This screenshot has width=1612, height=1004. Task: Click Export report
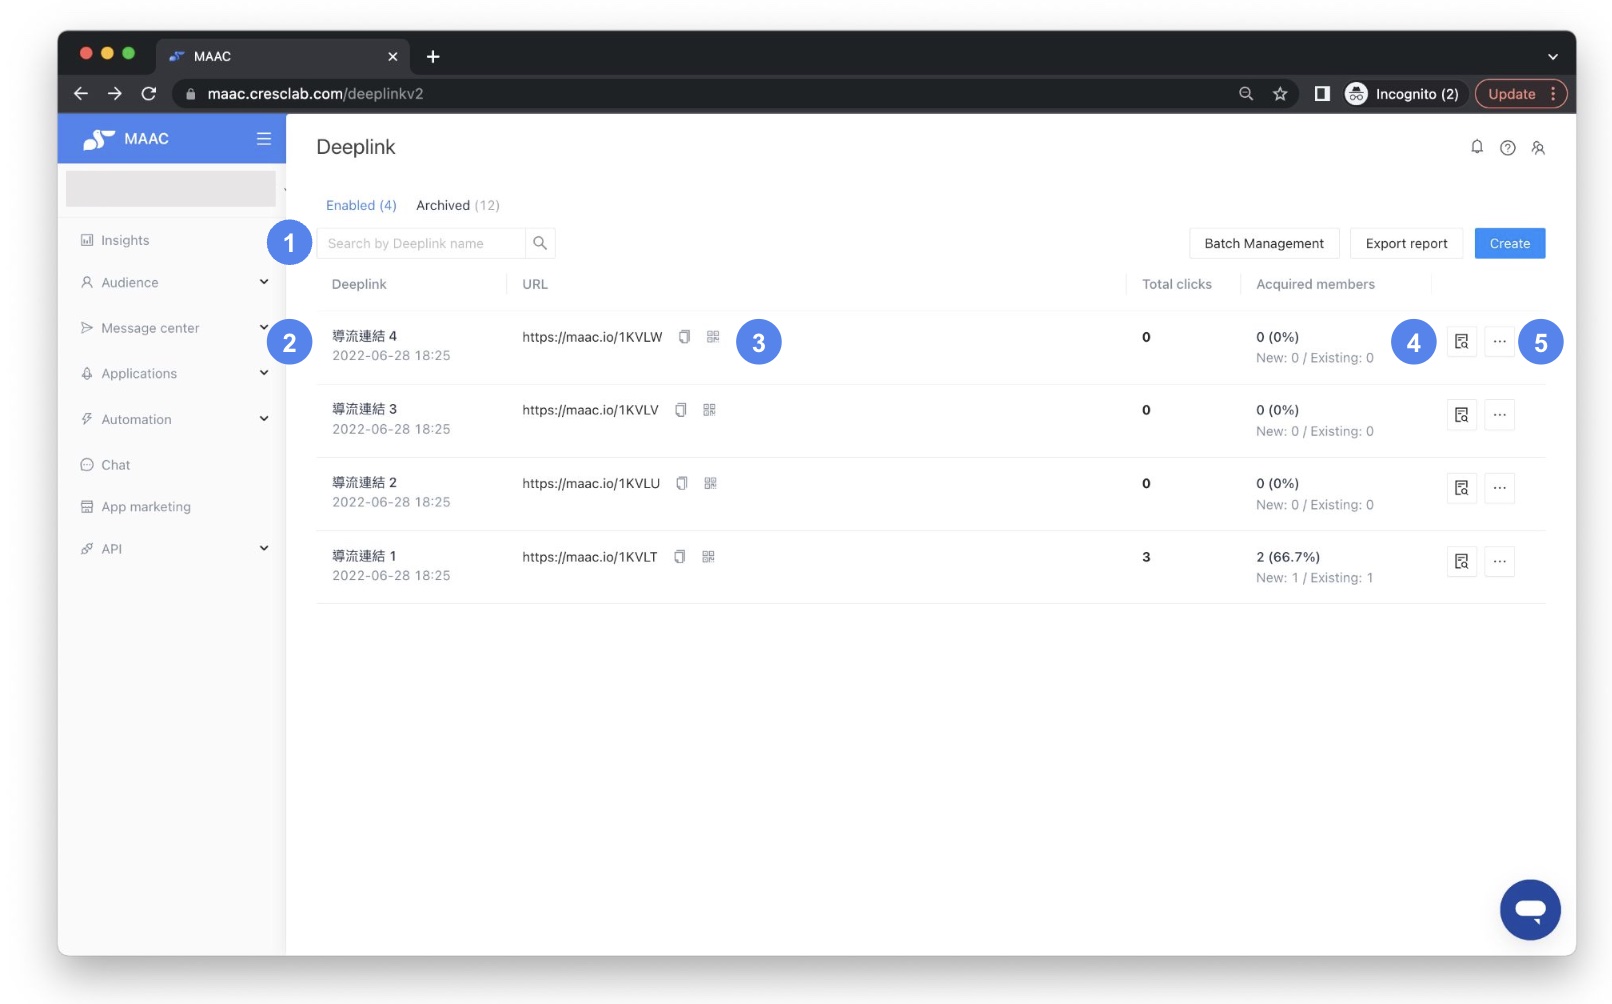pyautogui.click(x=1405, y=243)
